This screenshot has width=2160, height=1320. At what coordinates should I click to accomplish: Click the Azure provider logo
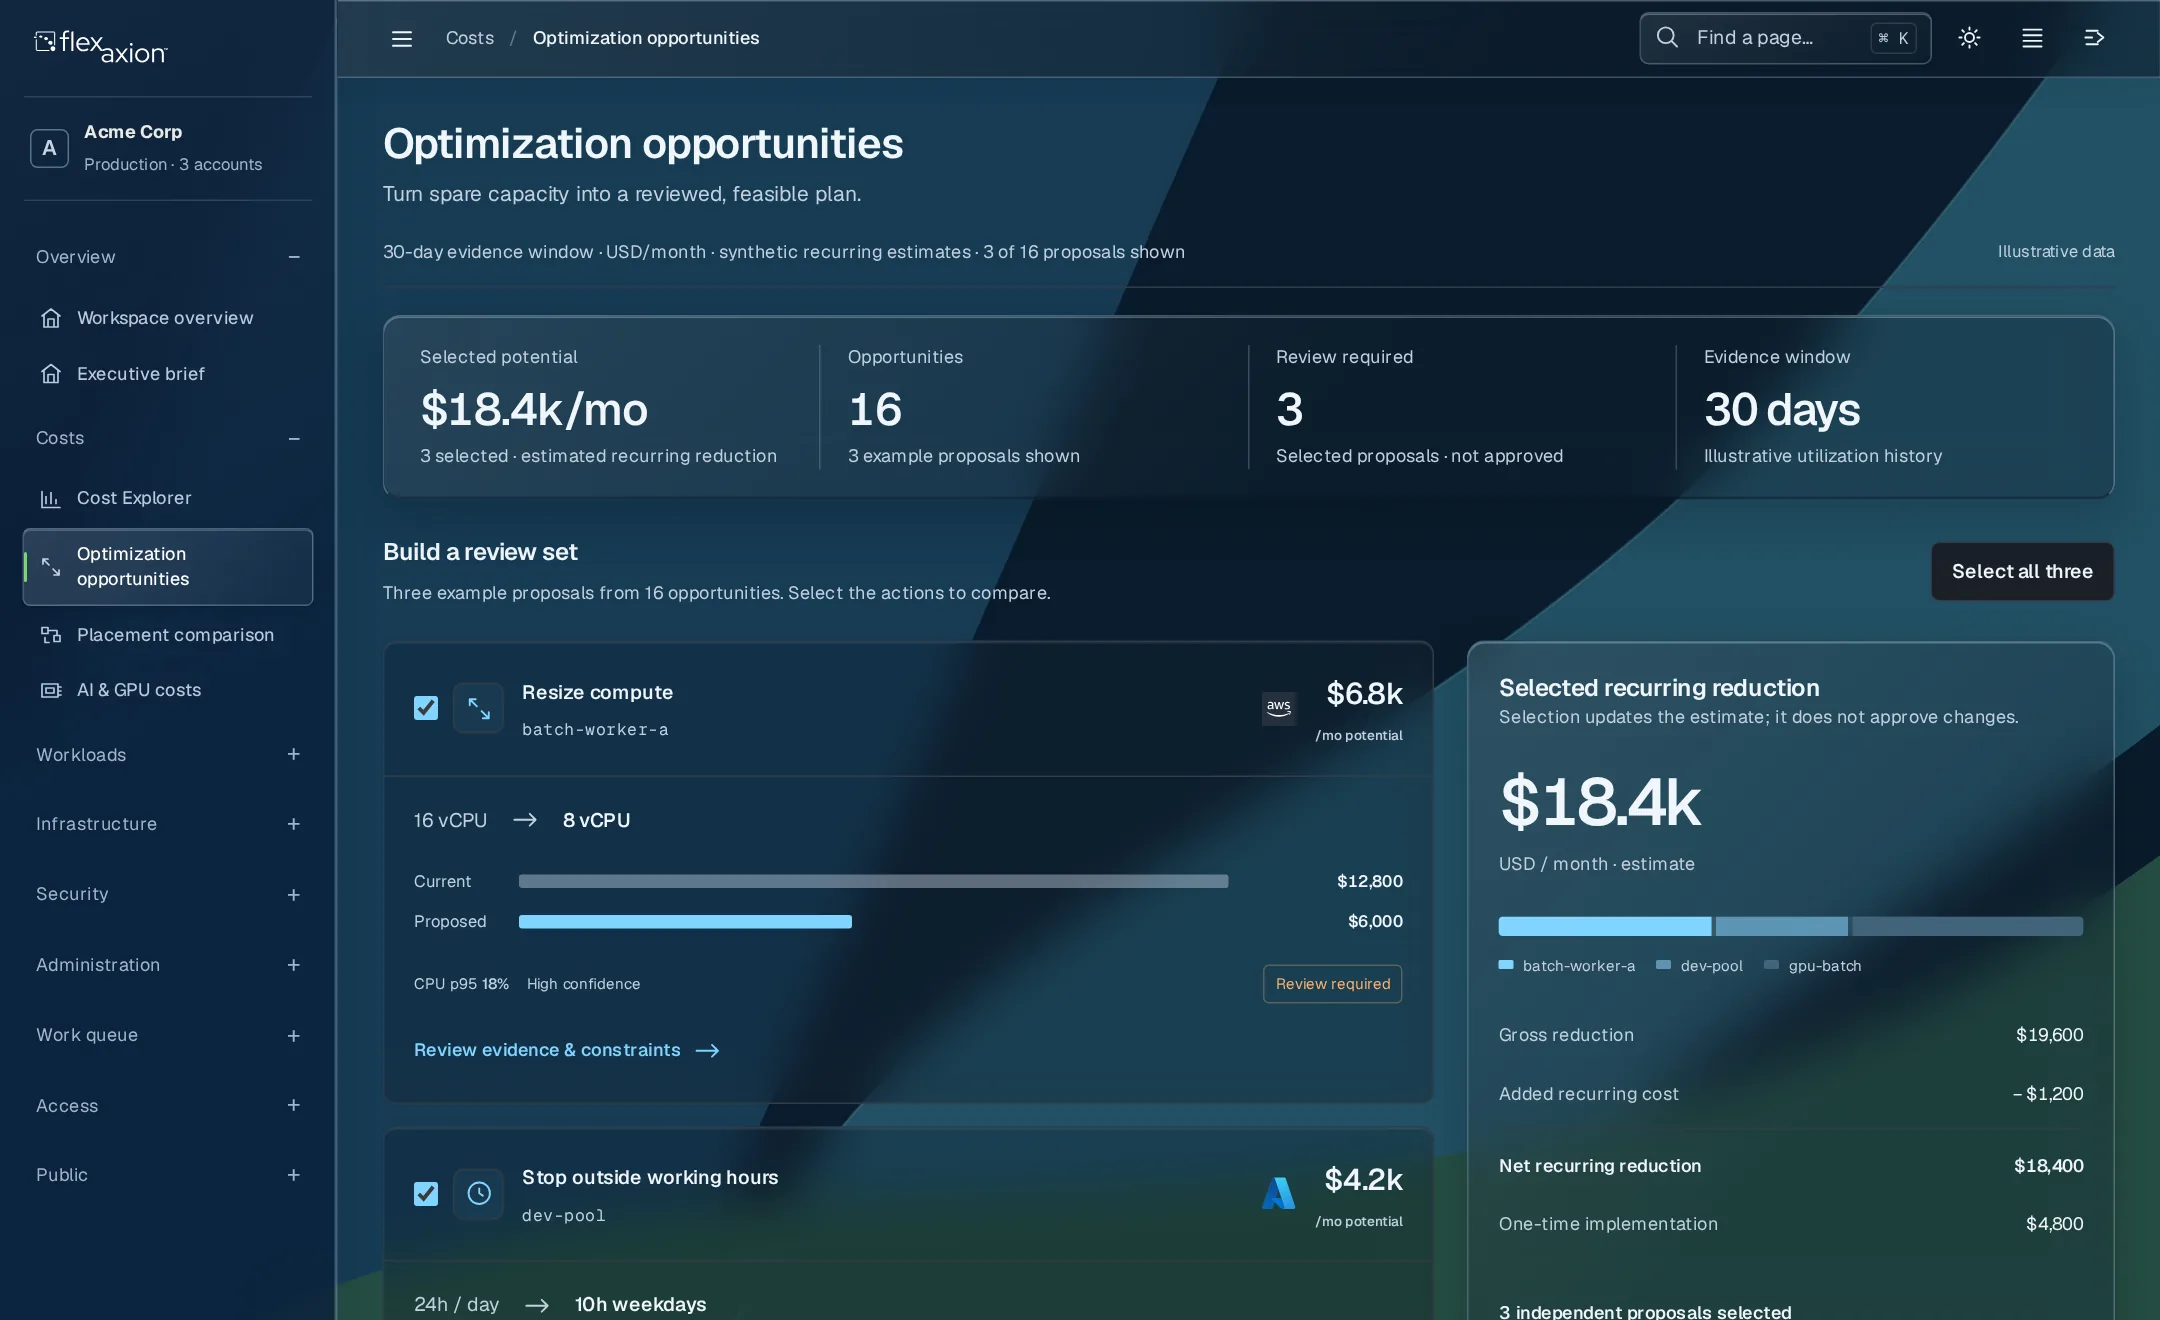(x=1279, y=1193)
